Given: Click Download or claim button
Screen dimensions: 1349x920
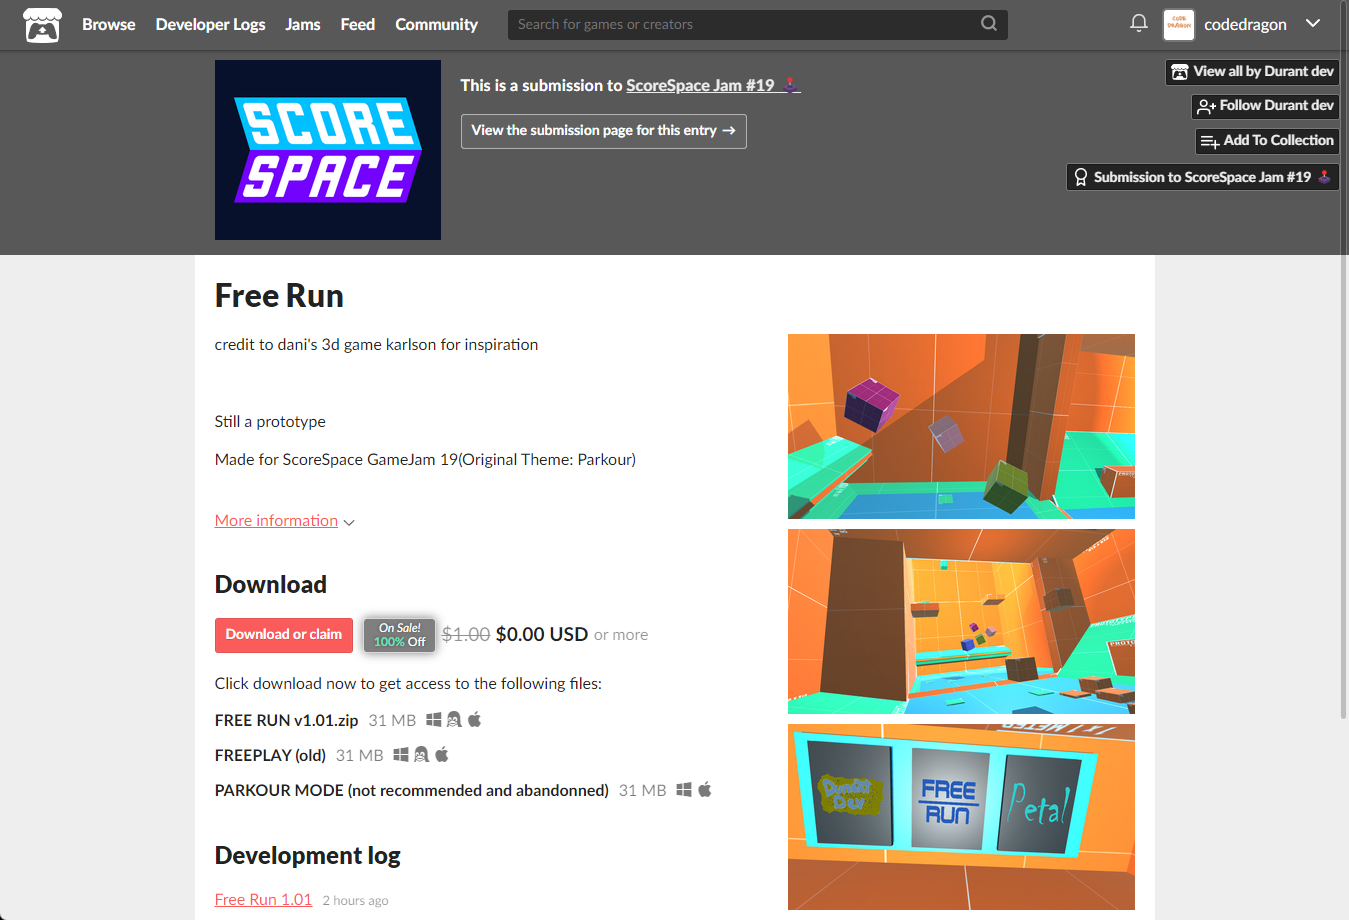Looking at the screenshot, I should click(x=284, y=635).
